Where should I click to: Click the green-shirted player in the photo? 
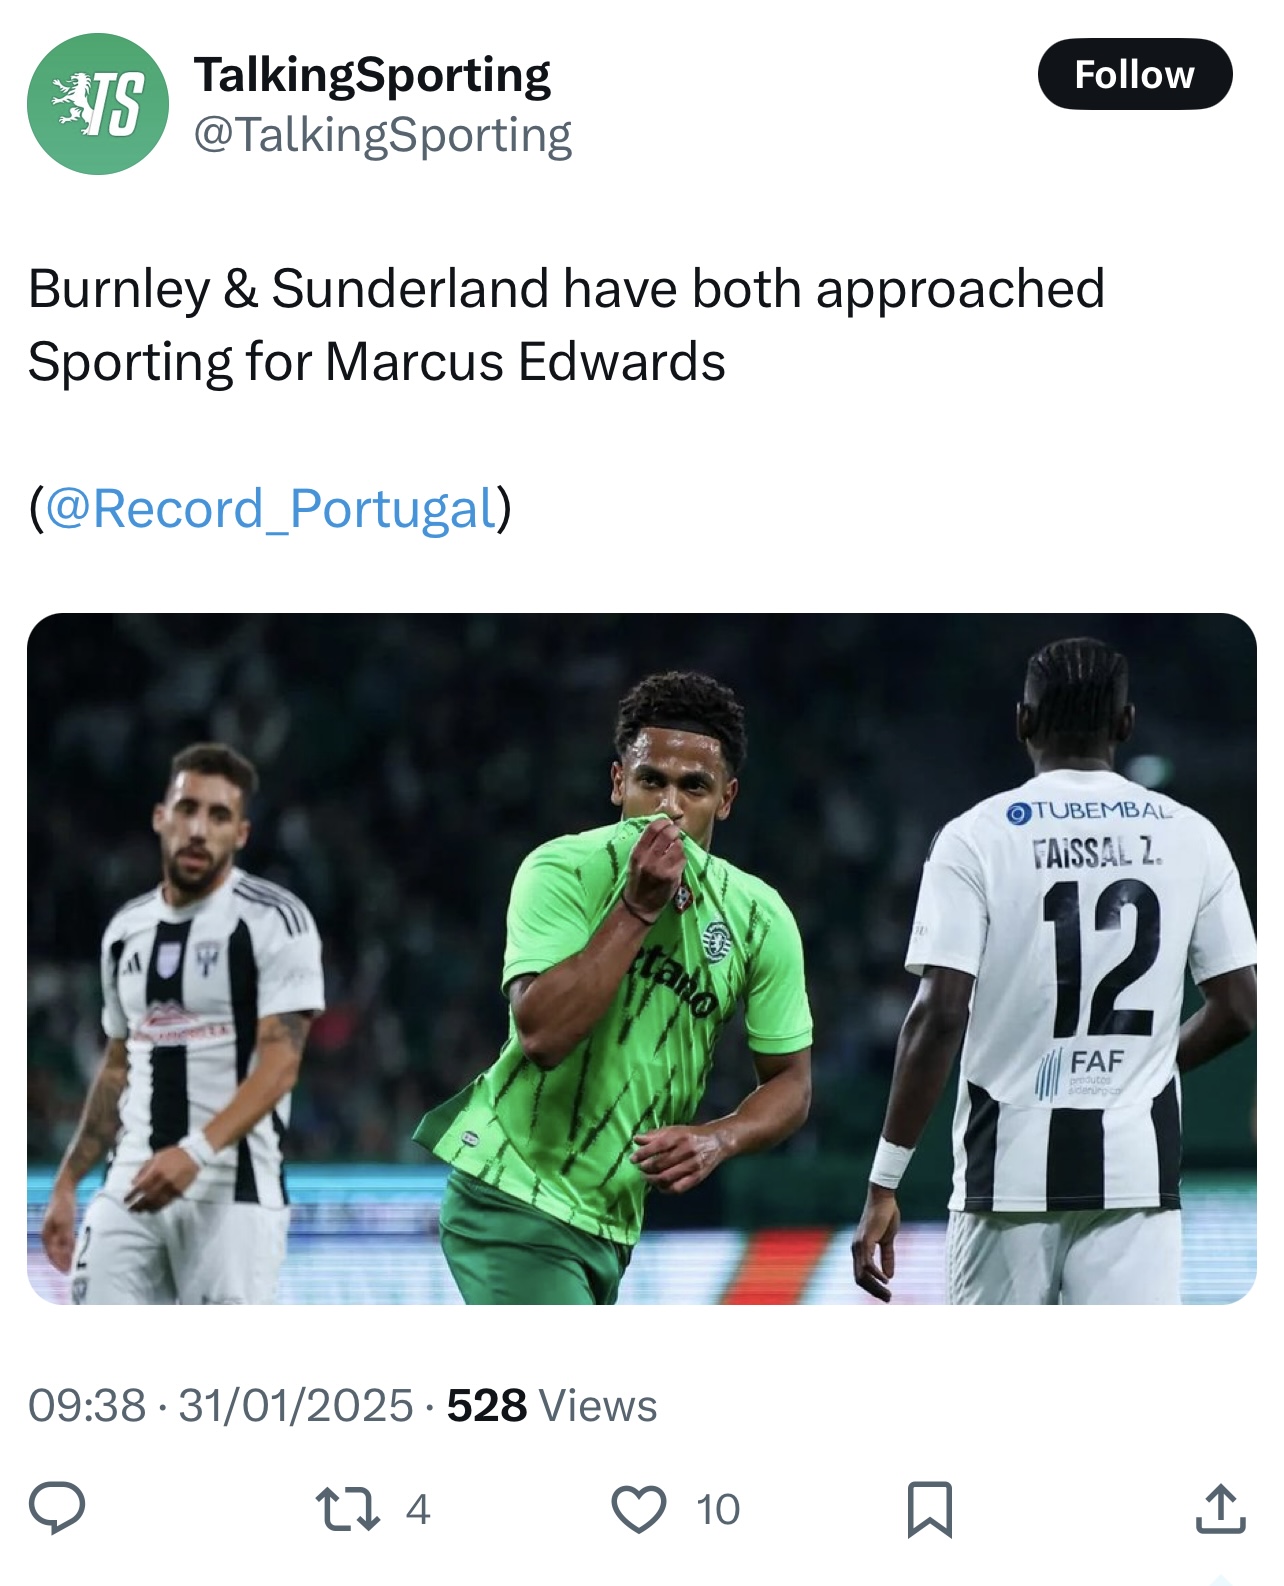click(x=640, y=980)
